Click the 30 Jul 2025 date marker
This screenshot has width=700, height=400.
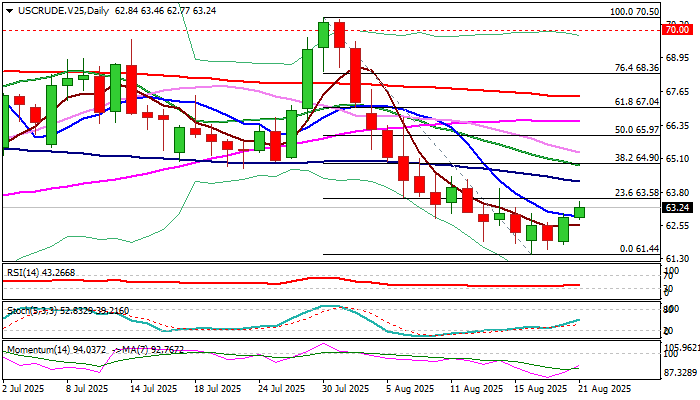coord(346,389)
